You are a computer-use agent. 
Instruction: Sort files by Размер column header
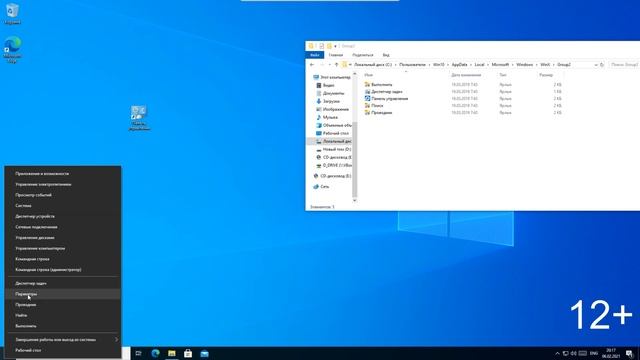pos(546,75)
